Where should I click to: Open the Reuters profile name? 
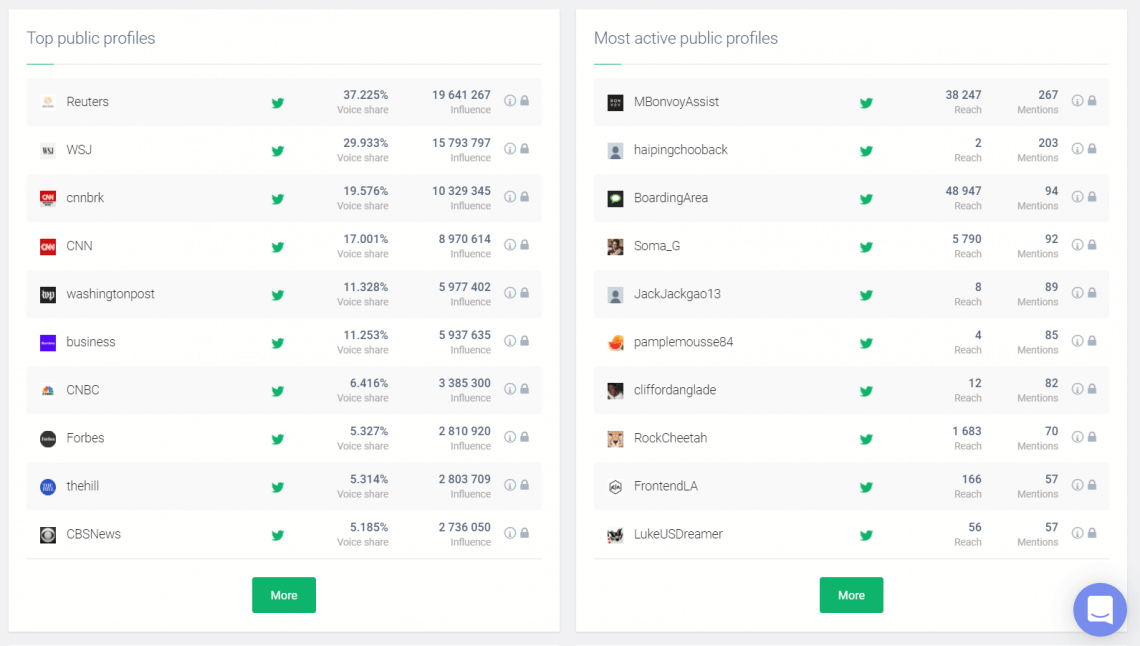click(87, 102)
